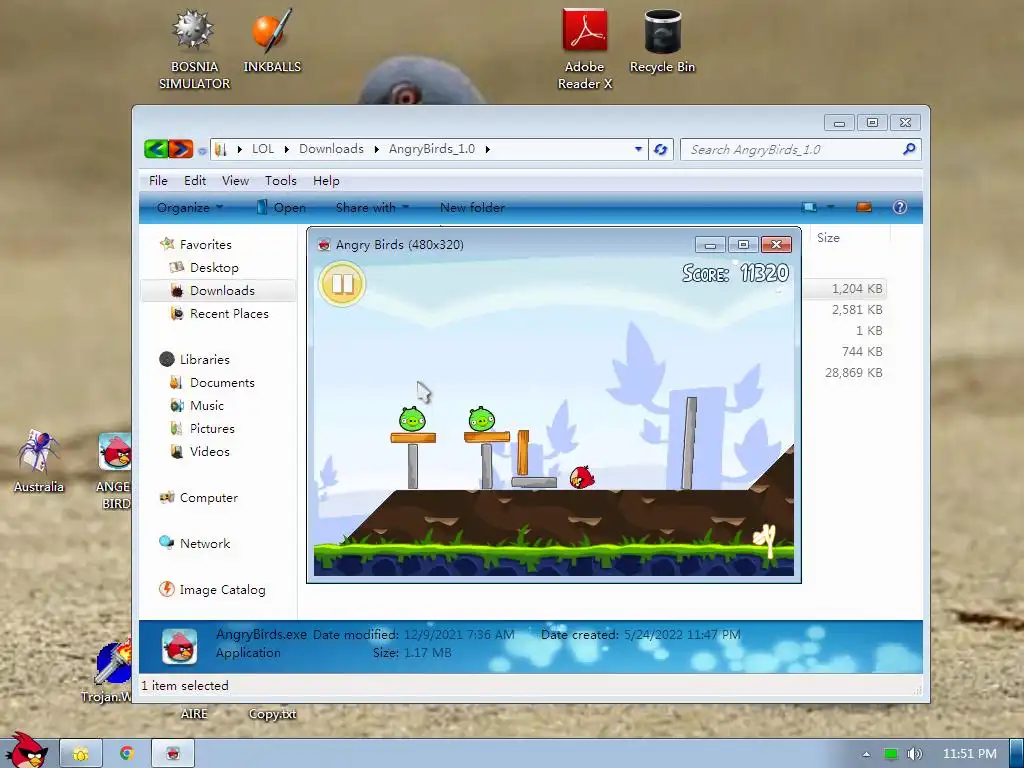The image size is (1024, 768).
Task: Open the Tools menu
Action: pos(281,181)
